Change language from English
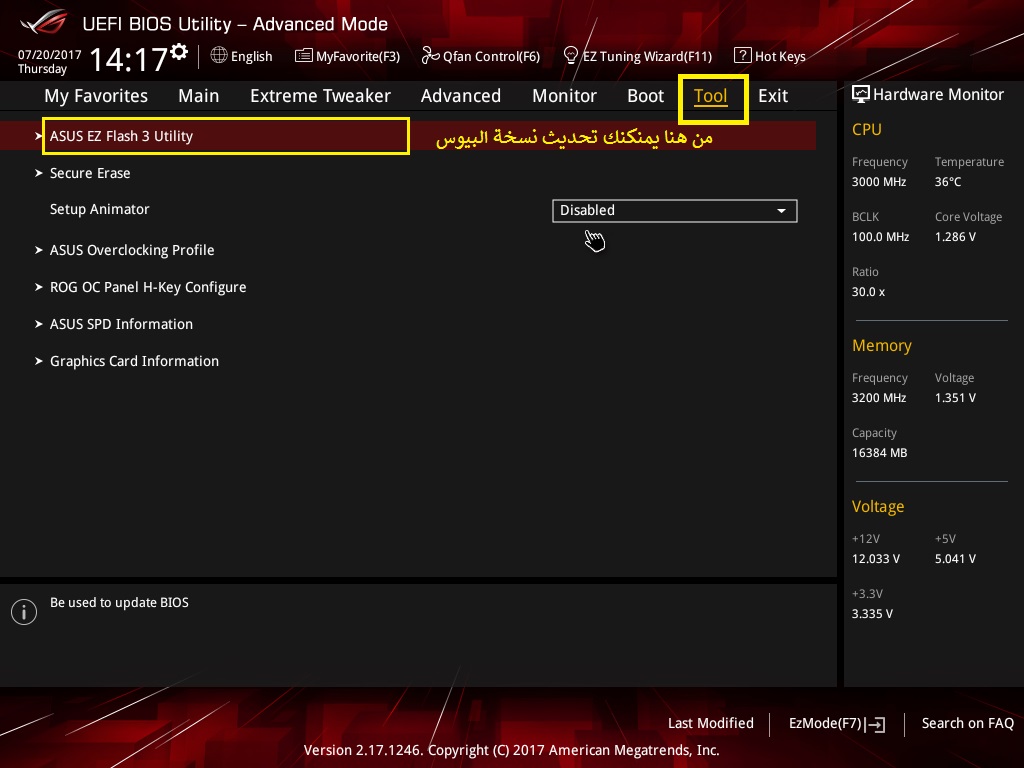The height and width of the screenshot is (768, 1024). (x=251, y=56)
